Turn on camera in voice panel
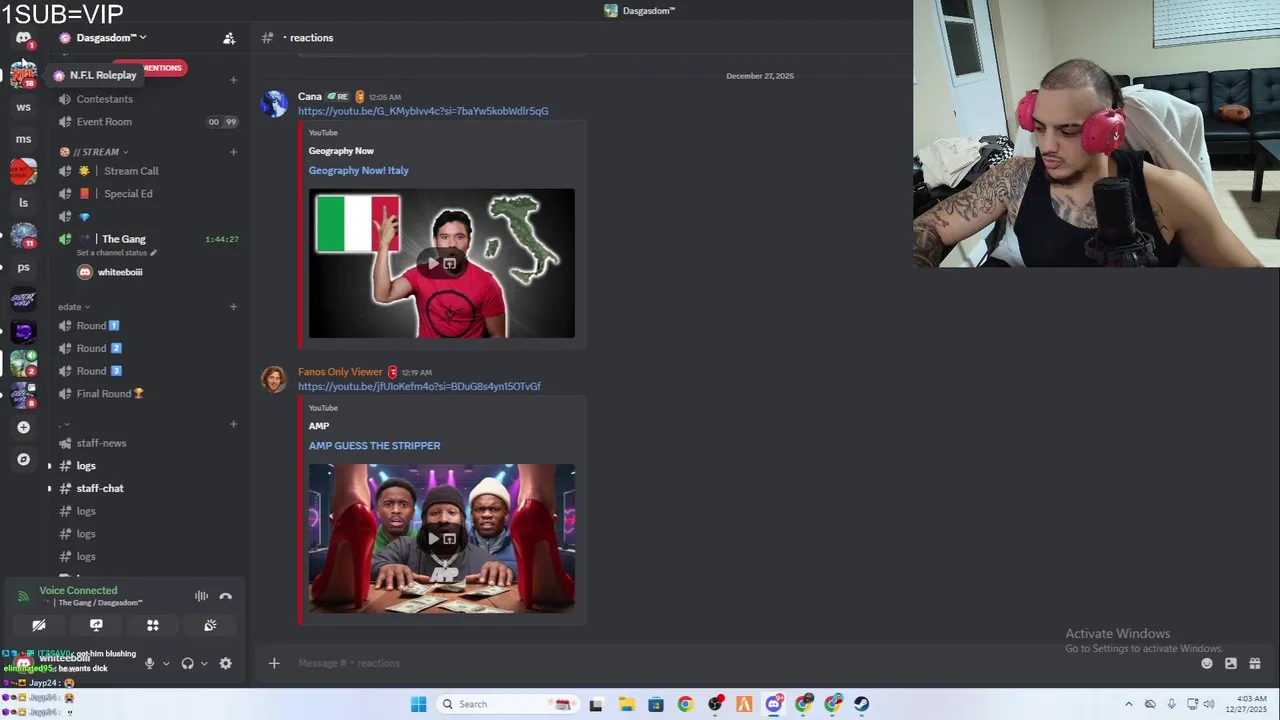Viewport: 1280px width, 720px height. point(39,625)
